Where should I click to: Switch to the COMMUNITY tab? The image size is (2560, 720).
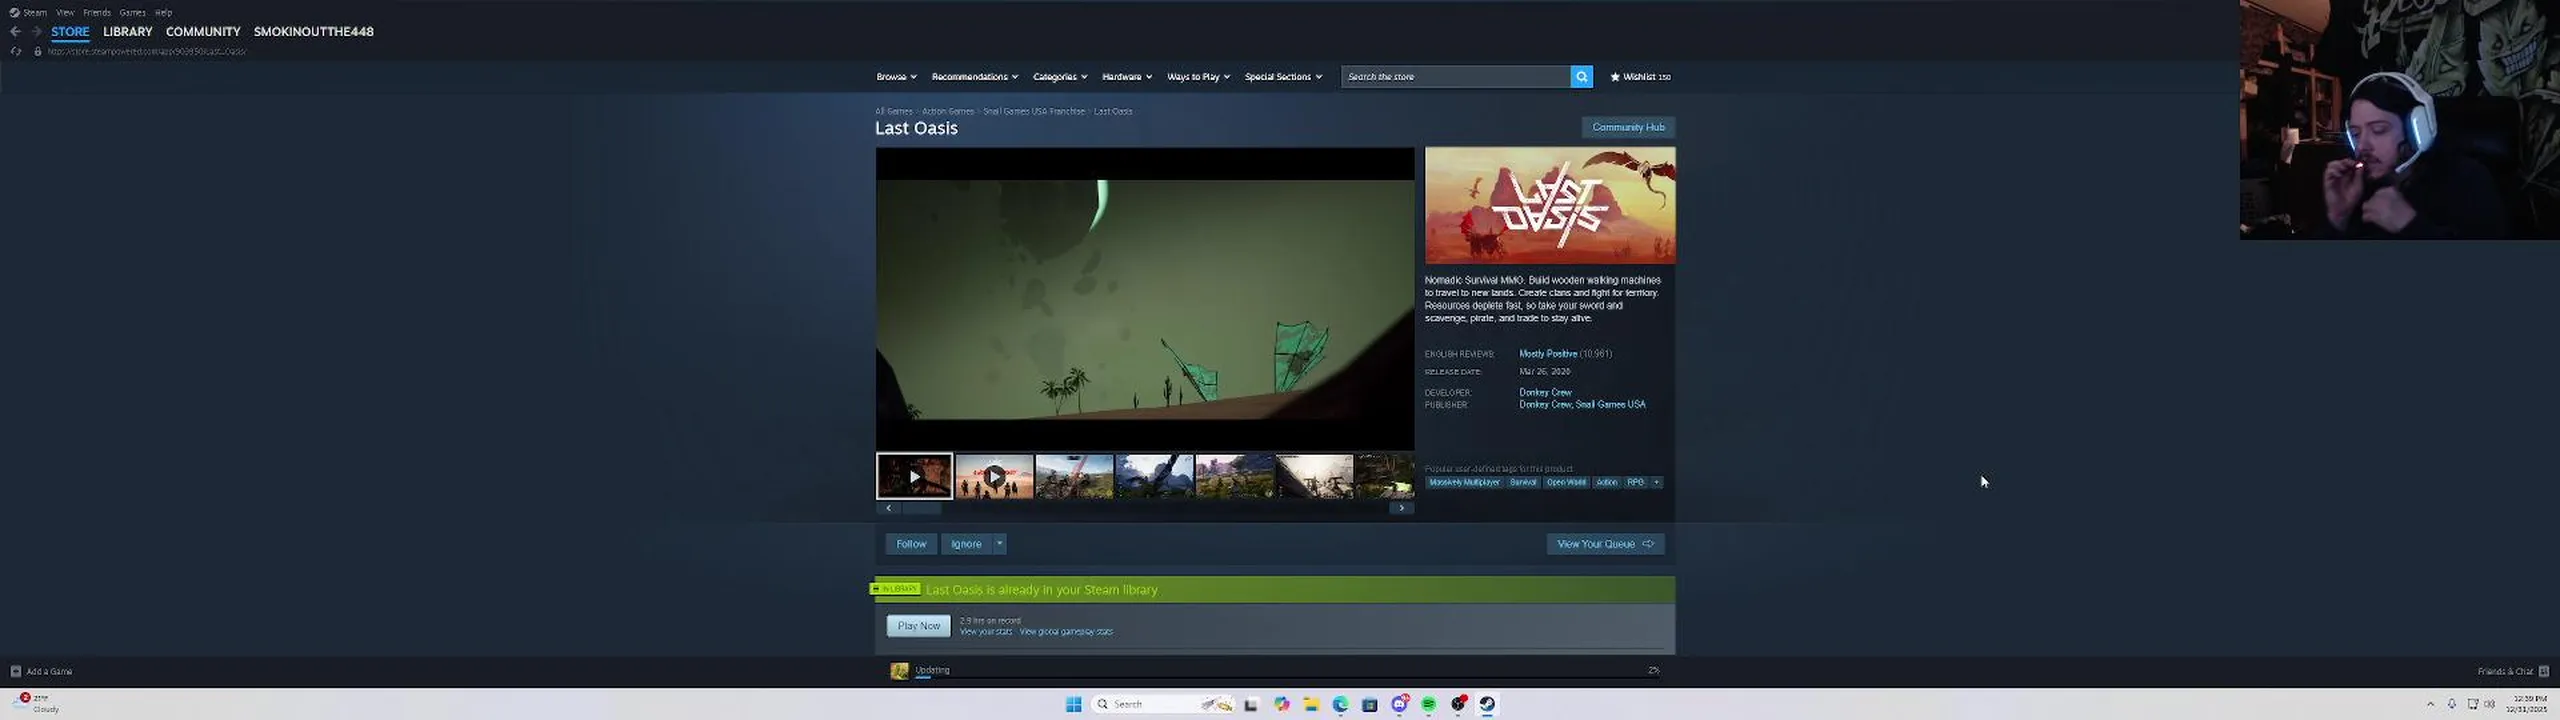[x=203, y=31]
